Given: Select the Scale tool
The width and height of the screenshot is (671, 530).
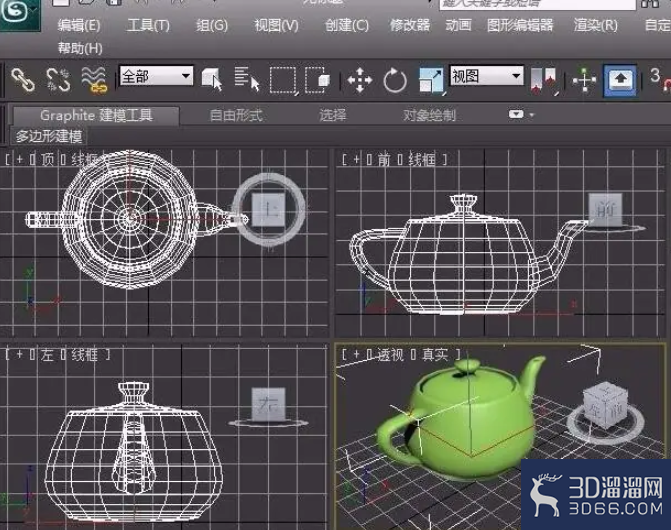Looking at the screenshot, I should (431, 80).
